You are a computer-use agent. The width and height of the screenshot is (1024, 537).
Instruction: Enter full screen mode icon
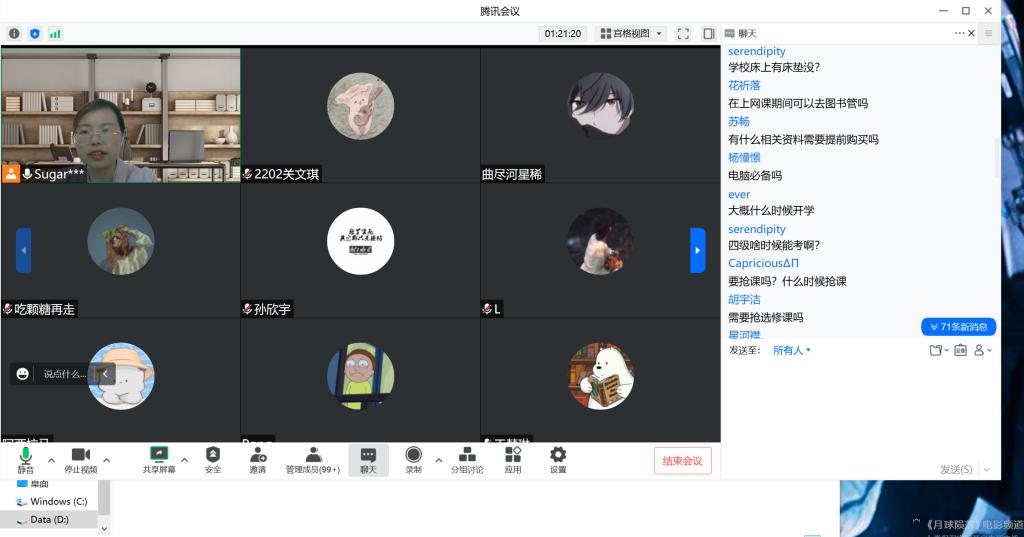click(x=683, y=33)
